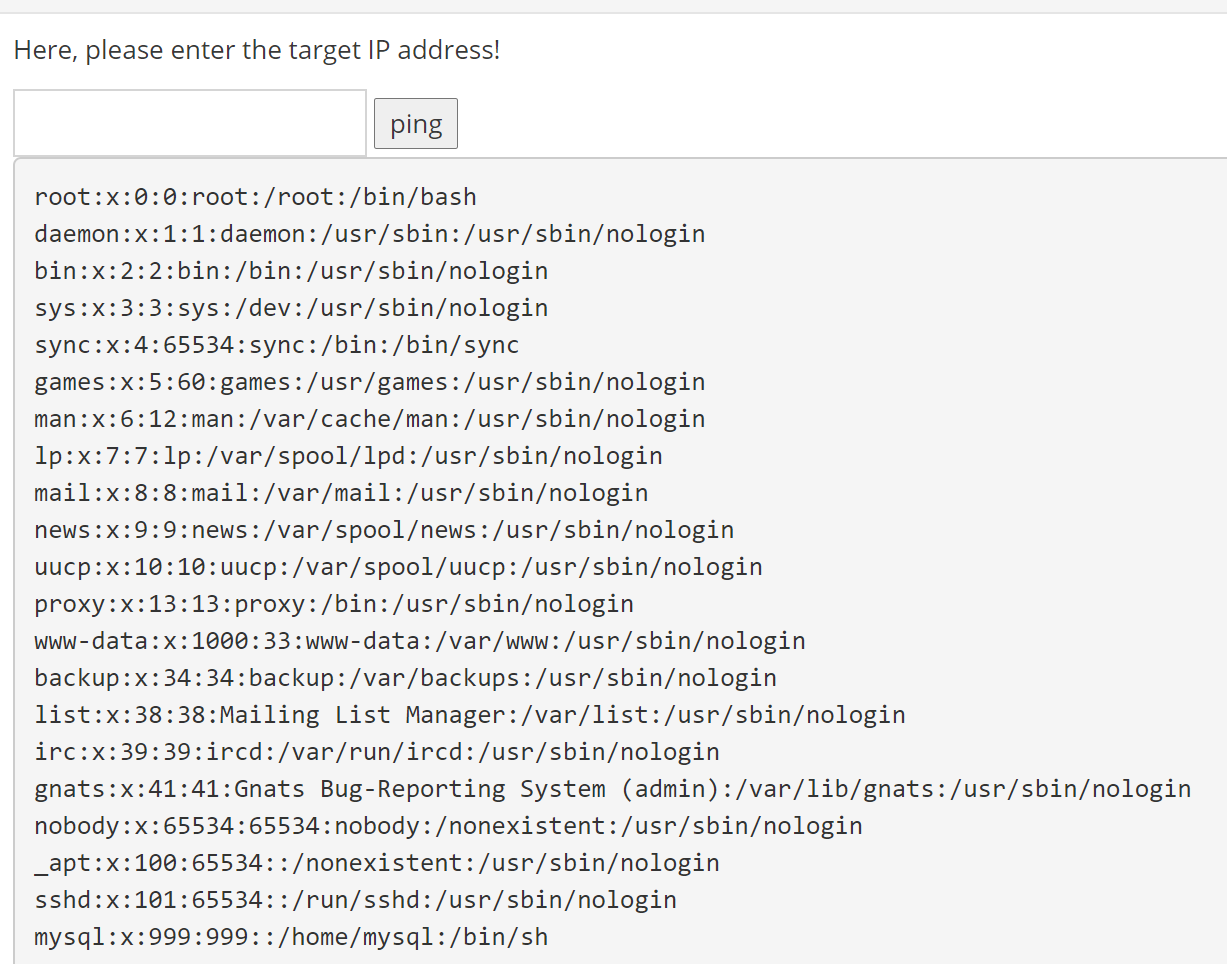The height and width of the screenshot is (964, 1227).
Task: Click the Mailing List Manager line
Action: click(470, 715)
